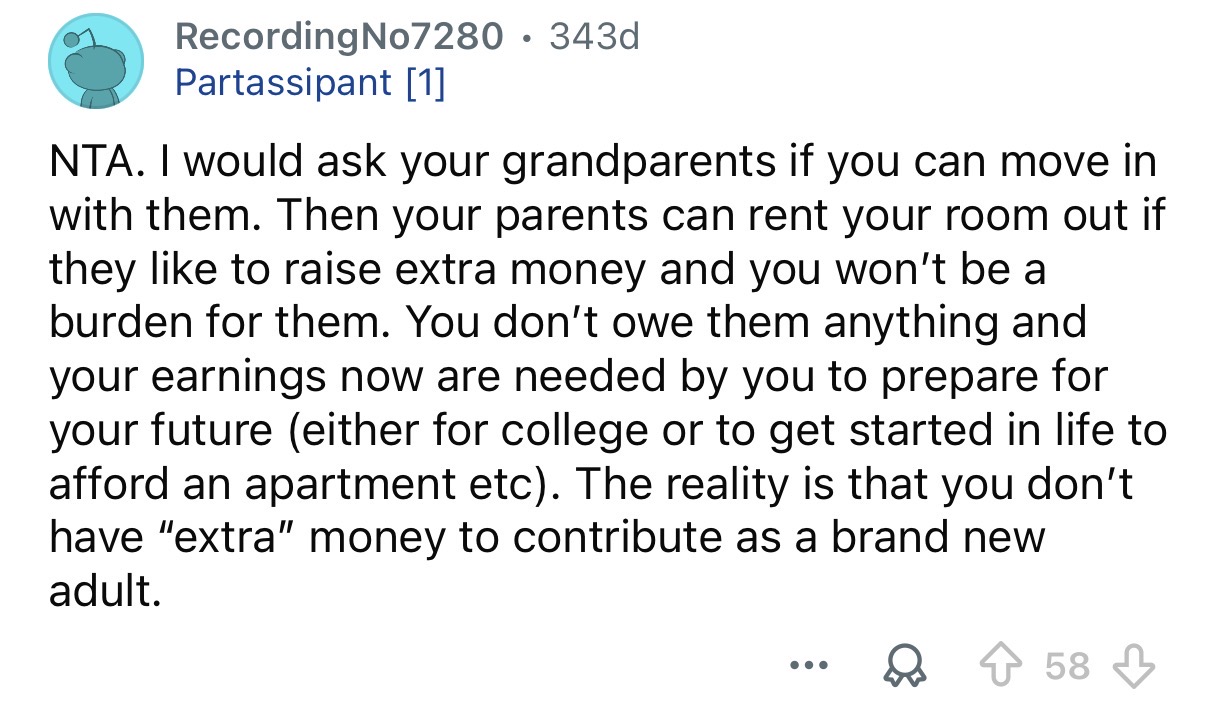Click the word "earnings" in the comment
The image size is (1206, 708).
[x=238, y=377]
